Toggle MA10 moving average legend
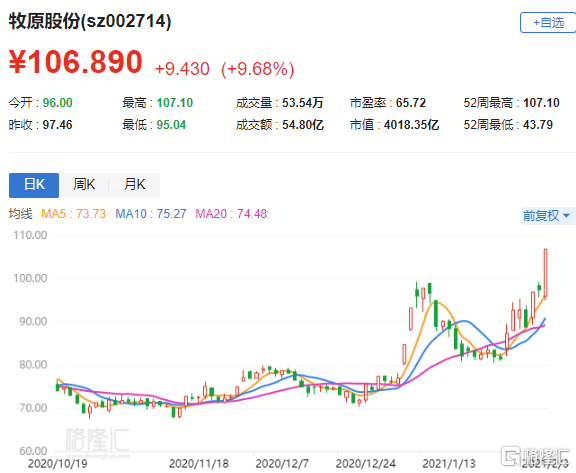Image resolution: width=576 pixels, height=473 pixels. point(151,214)
